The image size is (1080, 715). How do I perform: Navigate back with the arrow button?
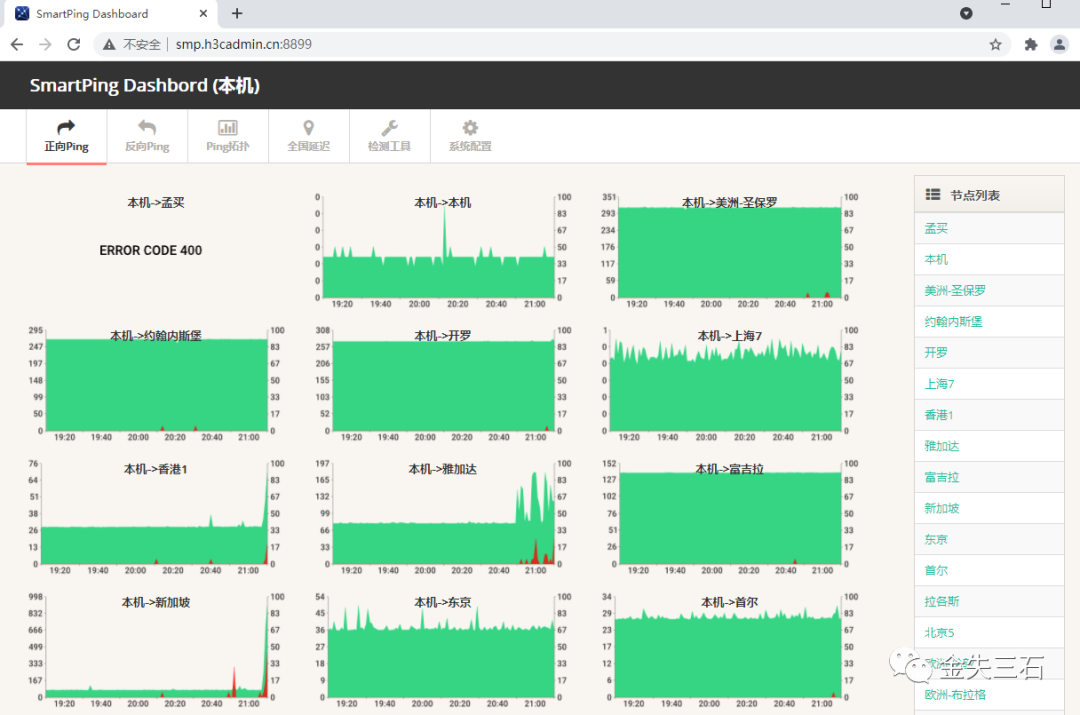pyautogui.click(x=16, y=44)
